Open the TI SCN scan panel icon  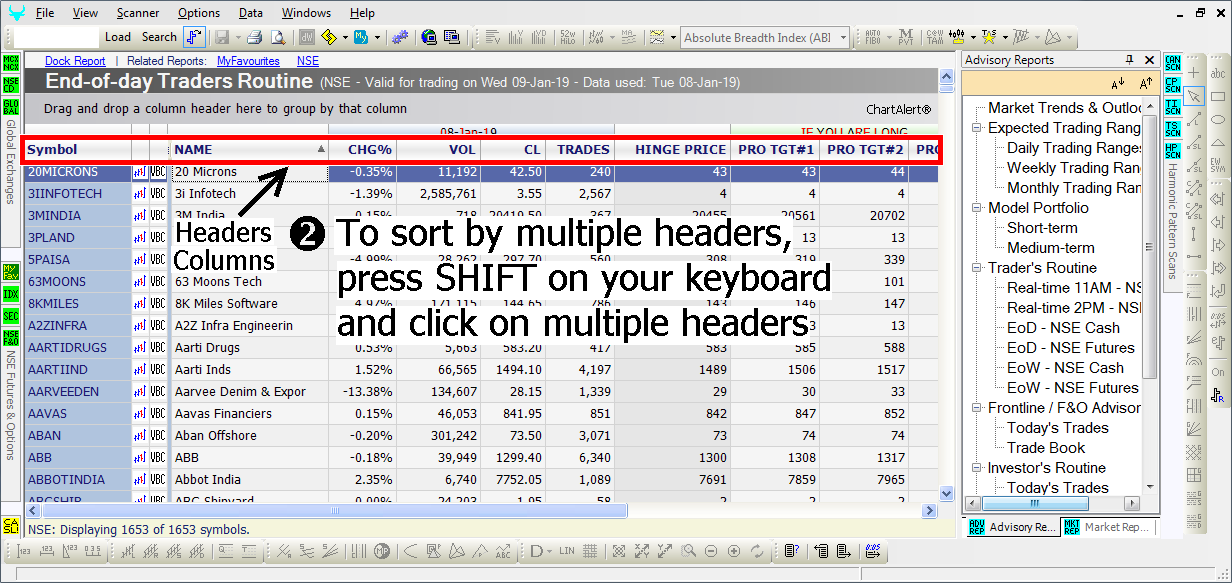(x=1173, y=107)
